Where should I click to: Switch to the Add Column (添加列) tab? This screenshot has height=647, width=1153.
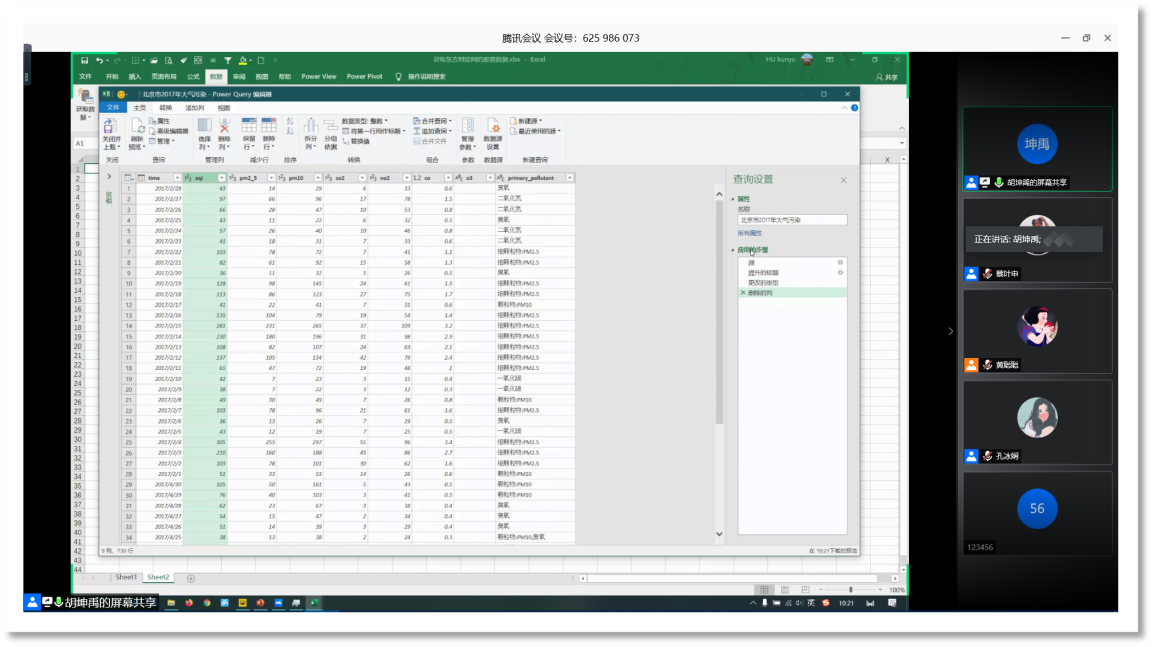[194, 108]
